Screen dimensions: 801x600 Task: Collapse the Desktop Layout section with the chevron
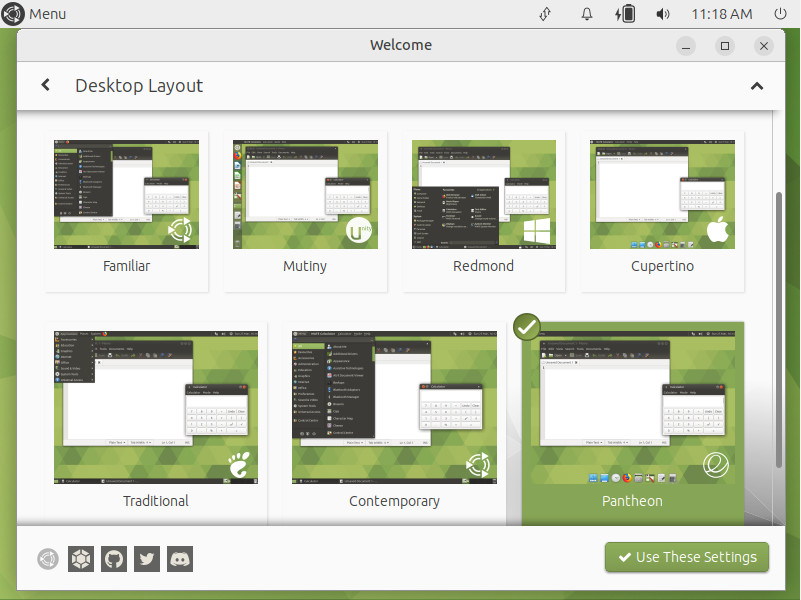(x=757, y=86)
